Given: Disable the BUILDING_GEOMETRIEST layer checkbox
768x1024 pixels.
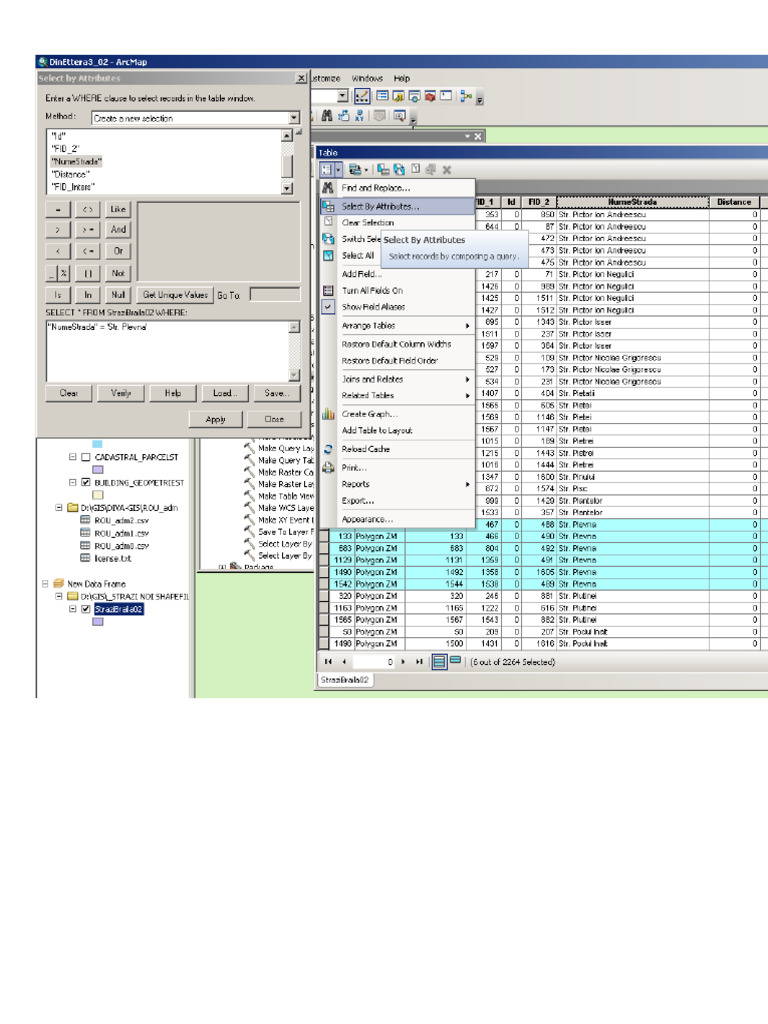Looking at the screenshot, I should tap(86, 482).
